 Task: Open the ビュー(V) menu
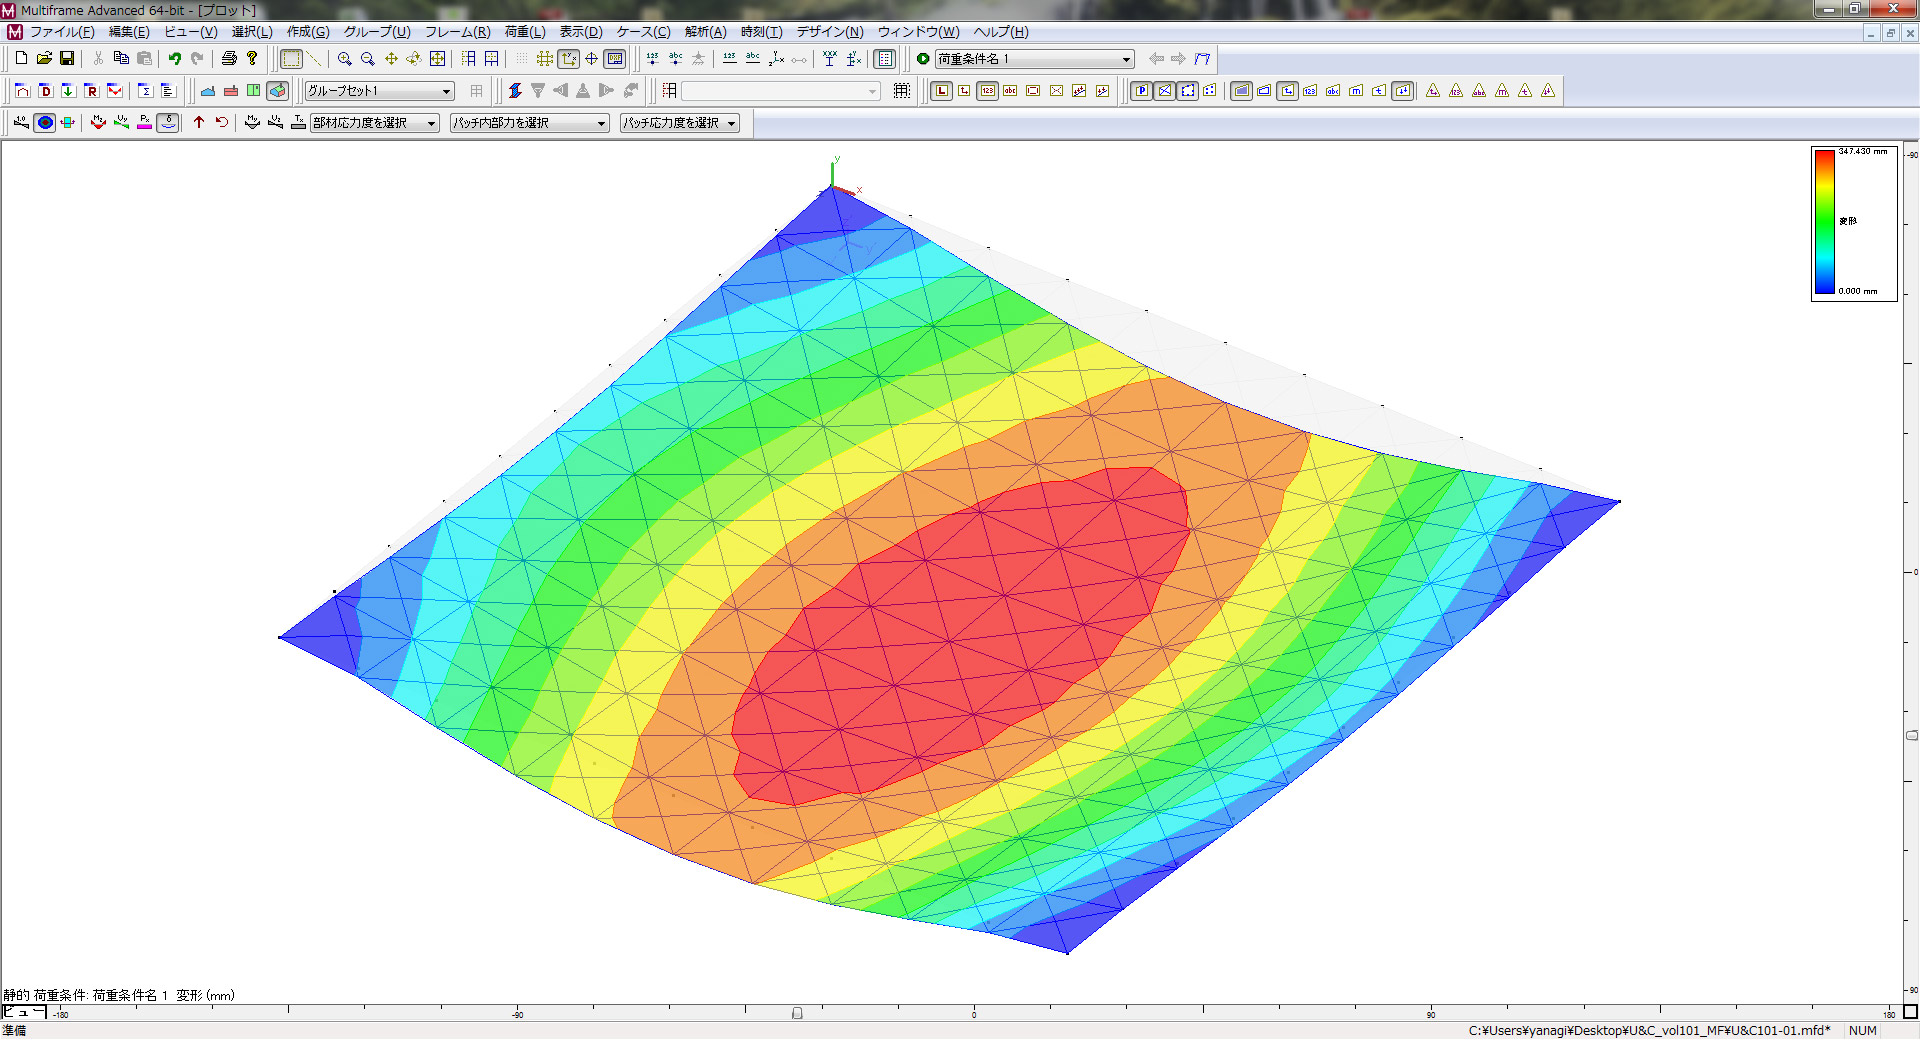pos(191,32)
